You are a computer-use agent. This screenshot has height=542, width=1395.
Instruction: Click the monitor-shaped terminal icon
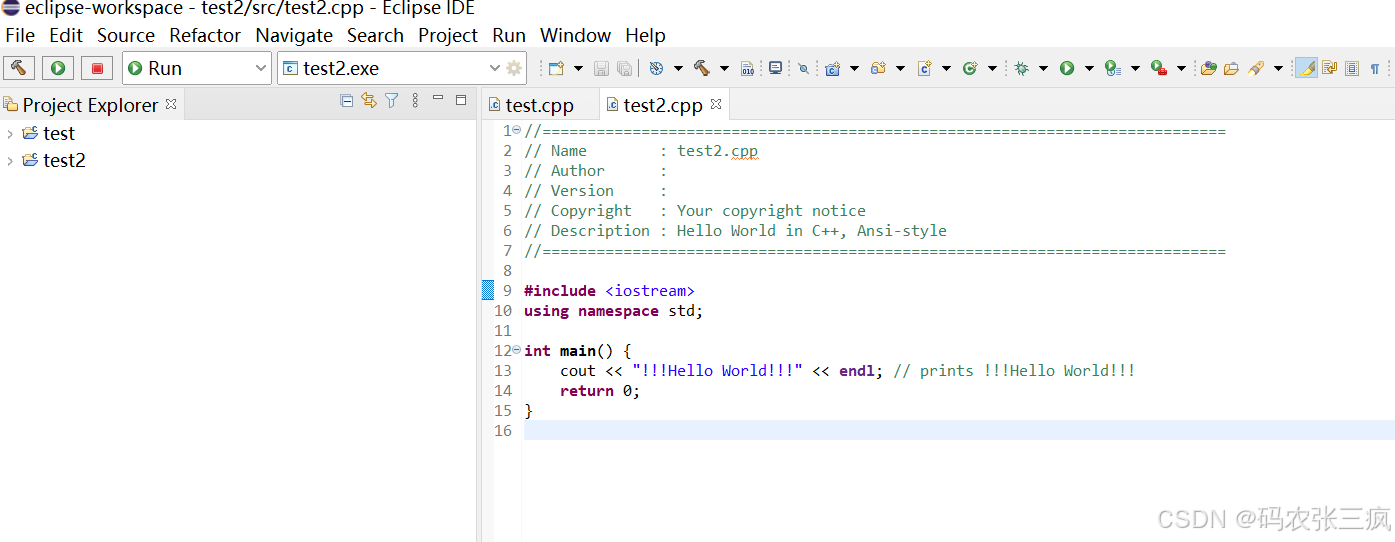point(775,68)
